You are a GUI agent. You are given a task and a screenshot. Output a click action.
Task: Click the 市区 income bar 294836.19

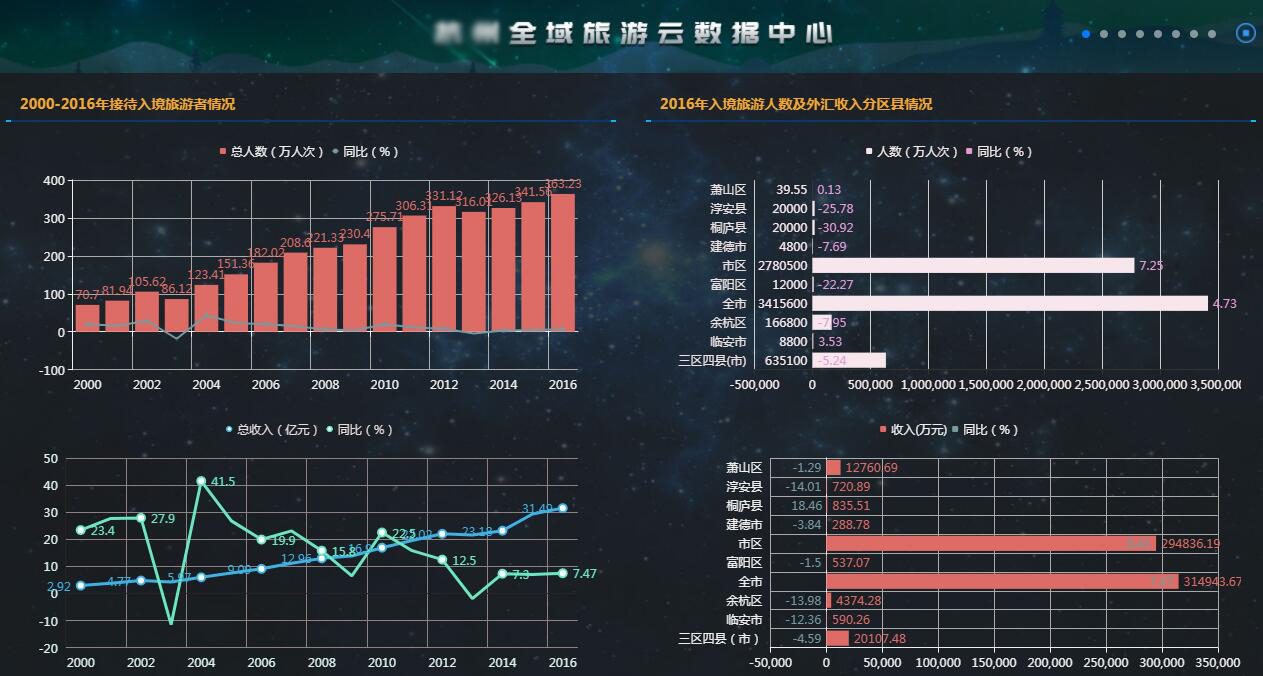(x=991, y=543)
